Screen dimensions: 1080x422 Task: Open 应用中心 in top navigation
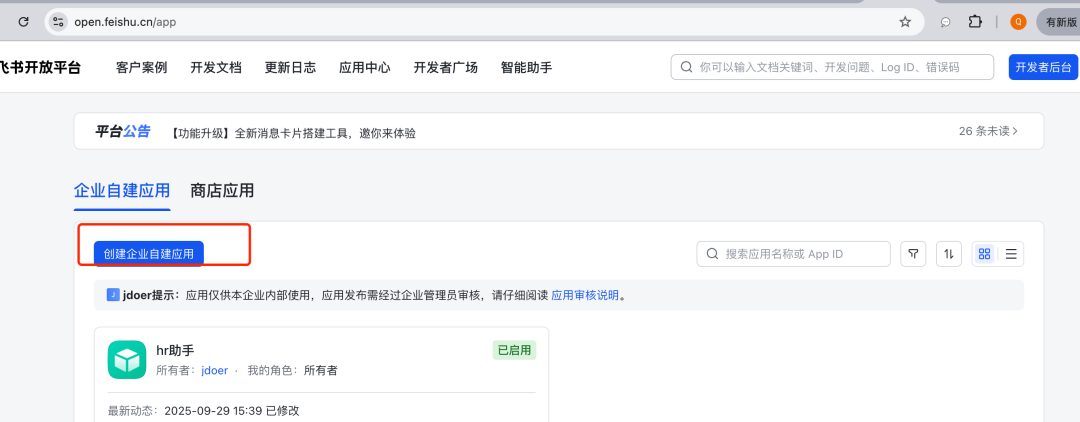point(364,67)
